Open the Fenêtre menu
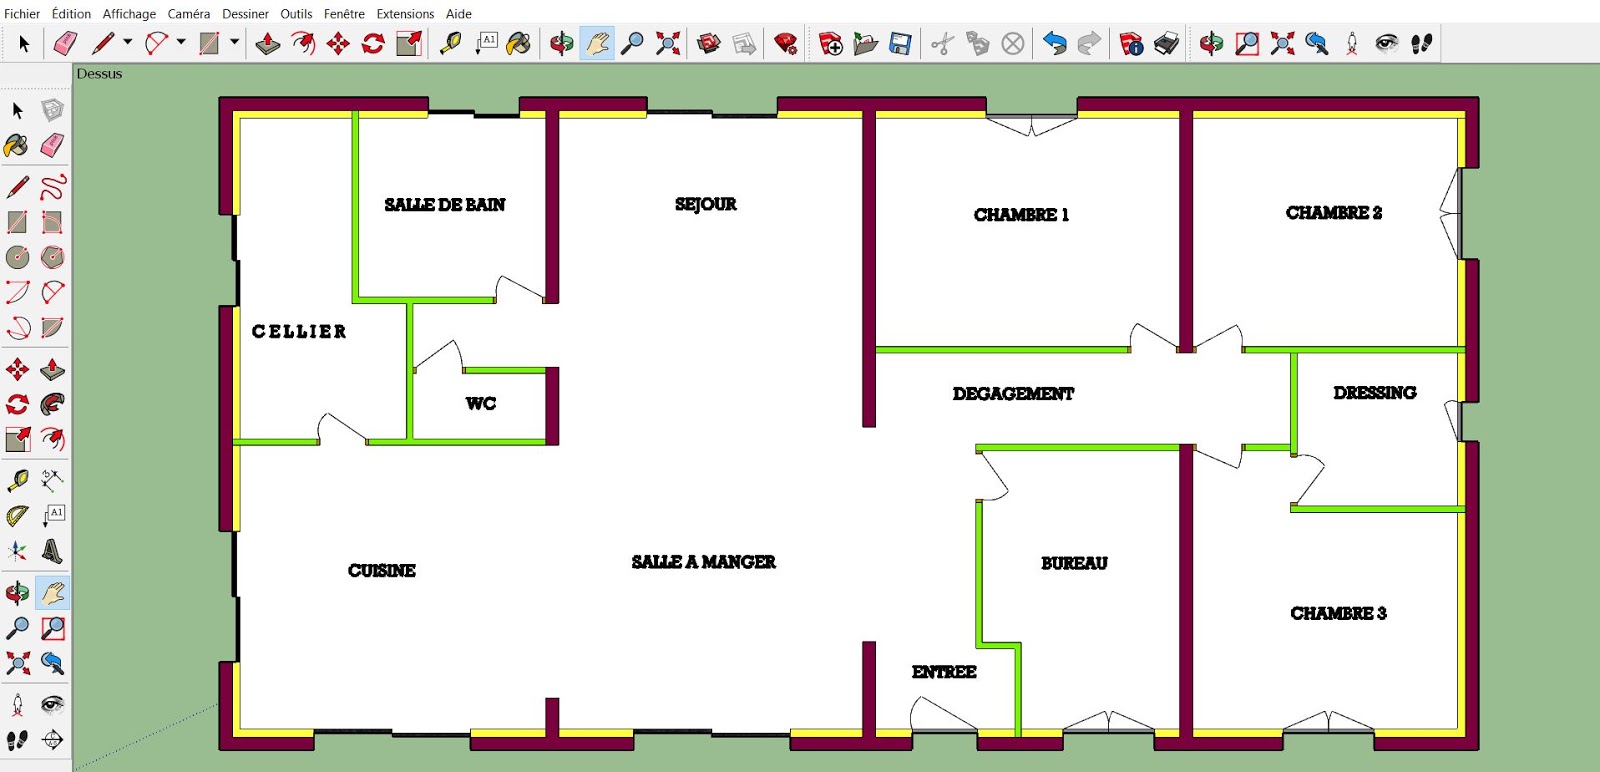This screenshot has width=1600, height=772. (344, 14)
